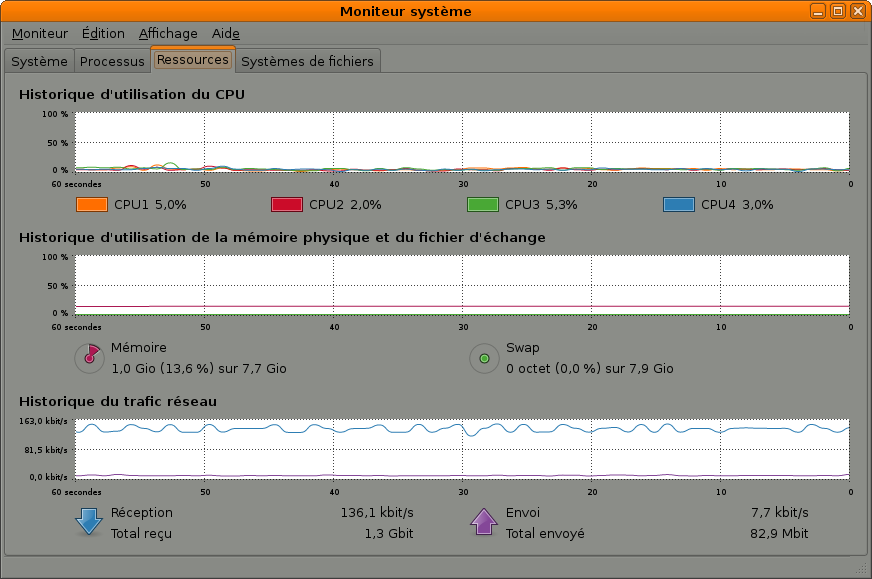Click the Moniteur système title bar
This screenshot has height=579, width=872.
tap(405, 11)
